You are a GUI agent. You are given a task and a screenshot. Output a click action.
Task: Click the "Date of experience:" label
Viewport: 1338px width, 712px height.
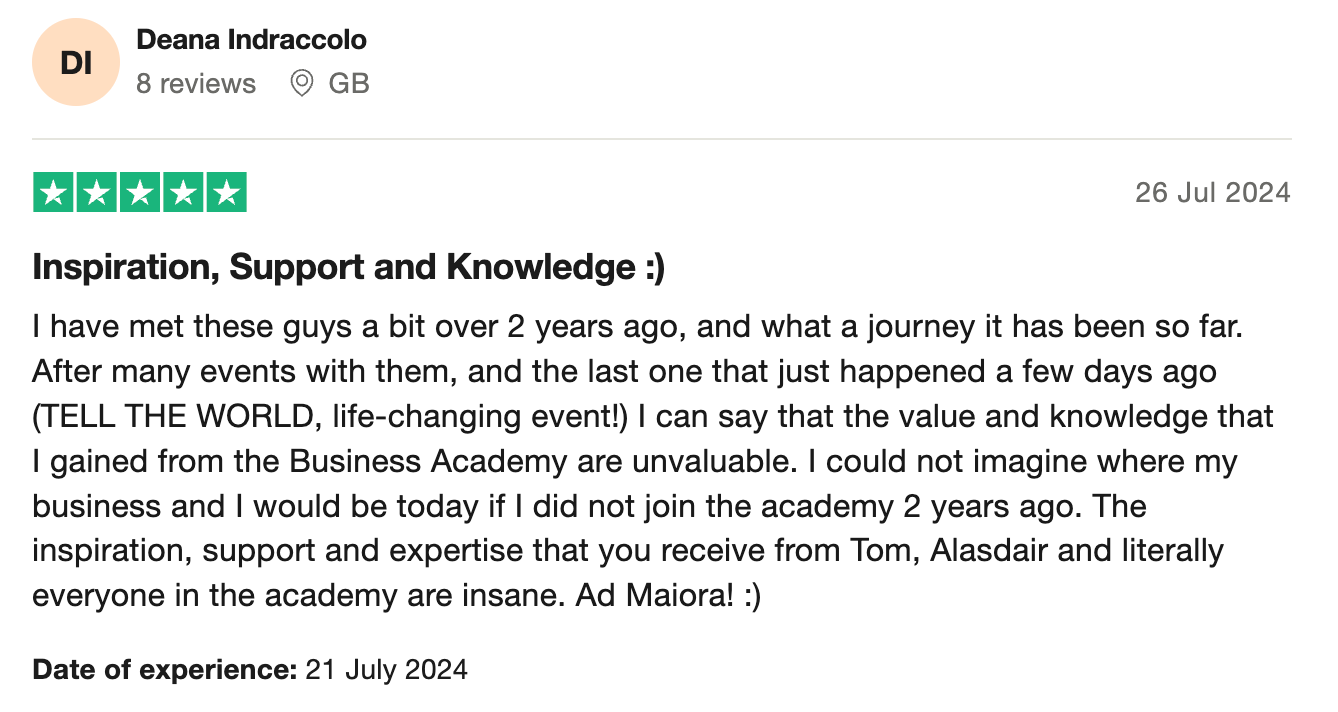pyautogui.click(x=165, y=669)
